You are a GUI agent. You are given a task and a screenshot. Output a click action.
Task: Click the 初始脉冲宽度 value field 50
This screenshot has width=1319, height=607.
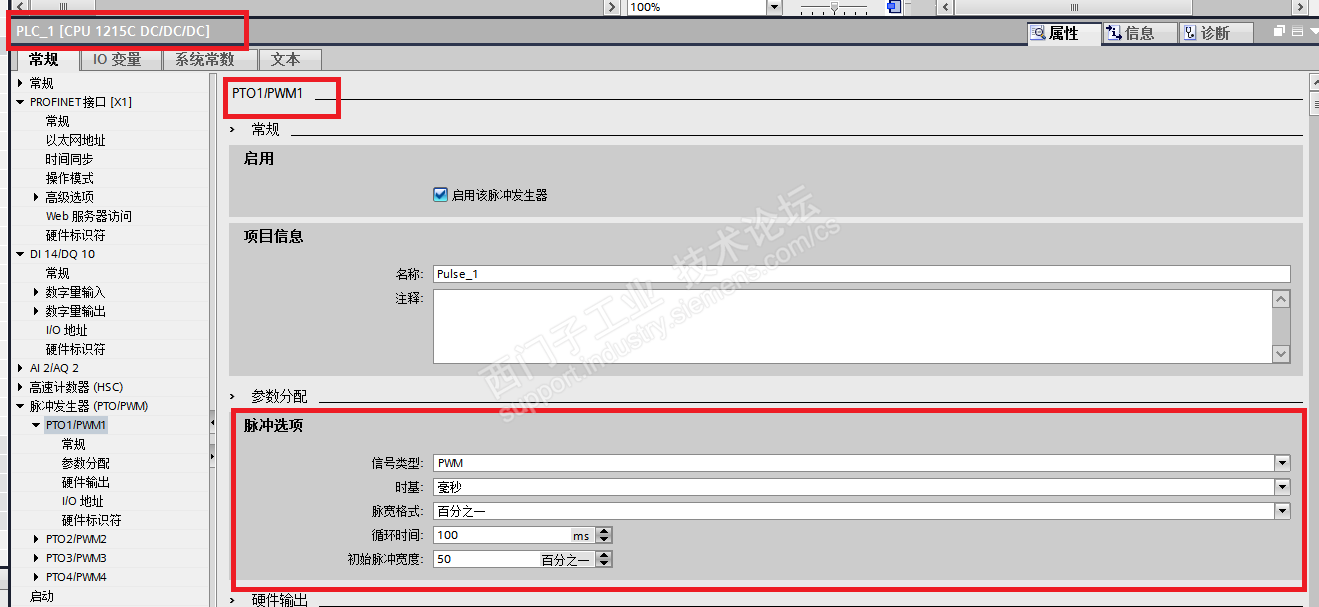click(486, 559)
